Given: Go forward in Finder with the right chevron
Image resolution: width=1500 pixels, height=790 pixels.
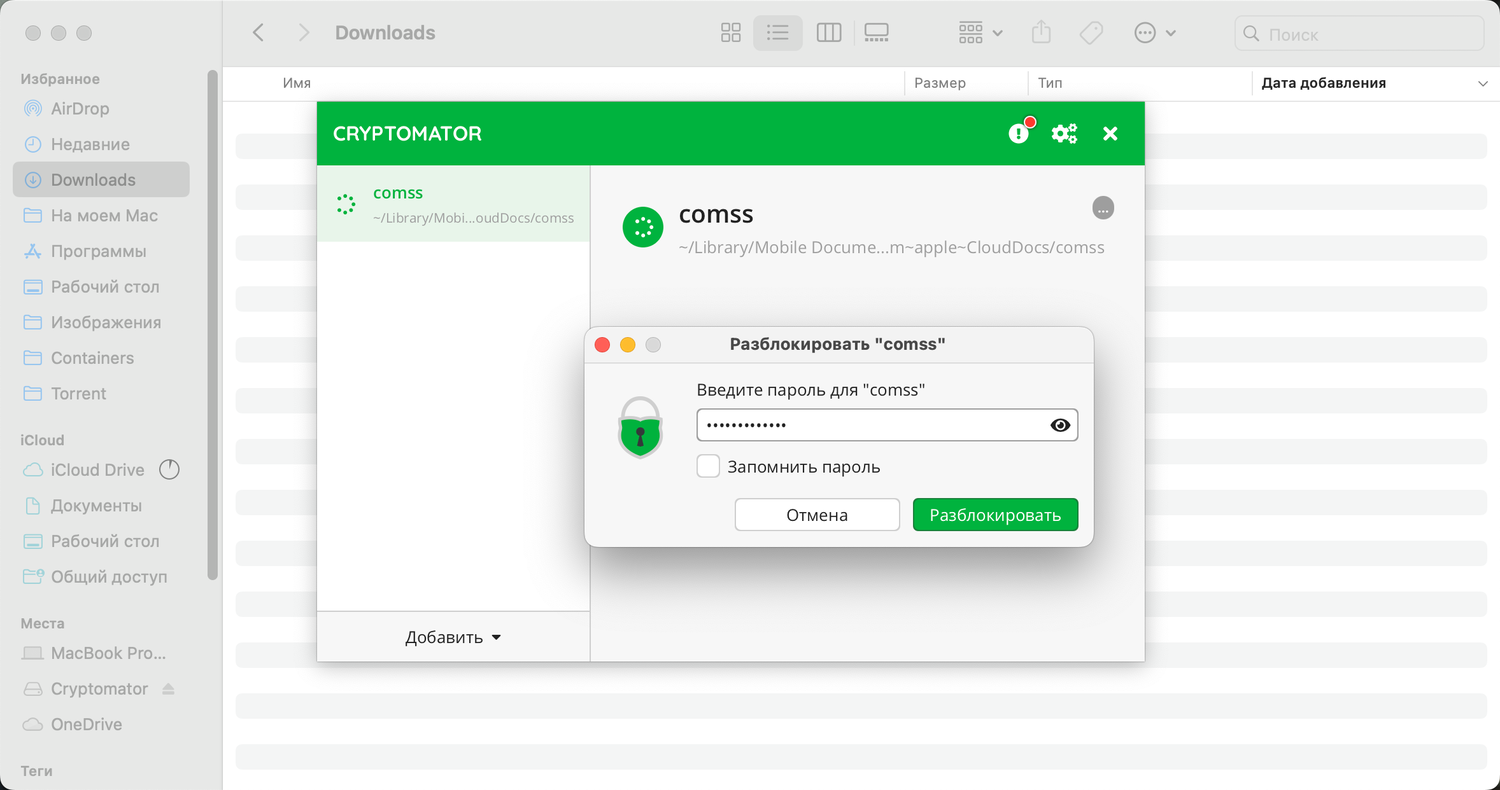Looking at the screenshot, I should point(304,33).
